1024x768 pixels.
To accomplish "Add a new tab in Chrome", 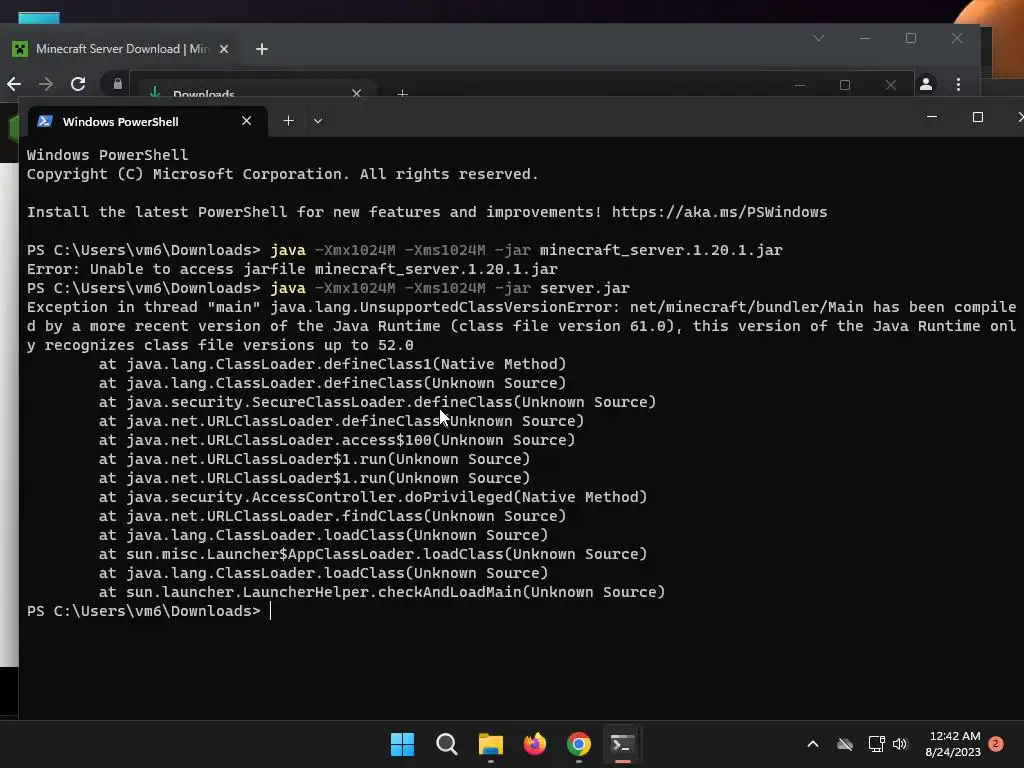I will point(262,49).
